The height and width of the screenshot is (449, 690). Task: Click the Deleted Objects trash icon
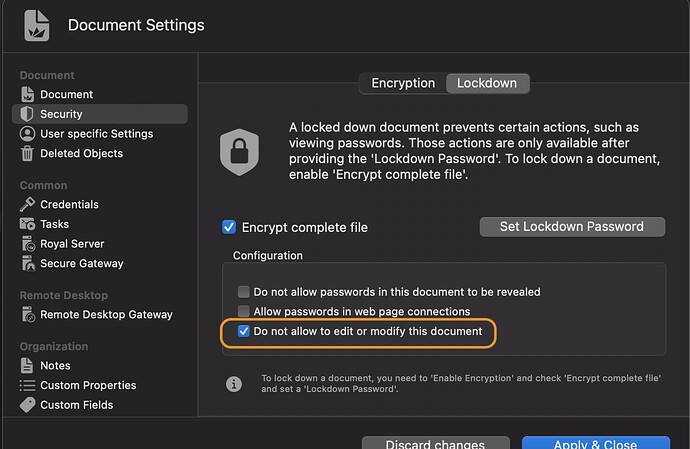point(27,154)
